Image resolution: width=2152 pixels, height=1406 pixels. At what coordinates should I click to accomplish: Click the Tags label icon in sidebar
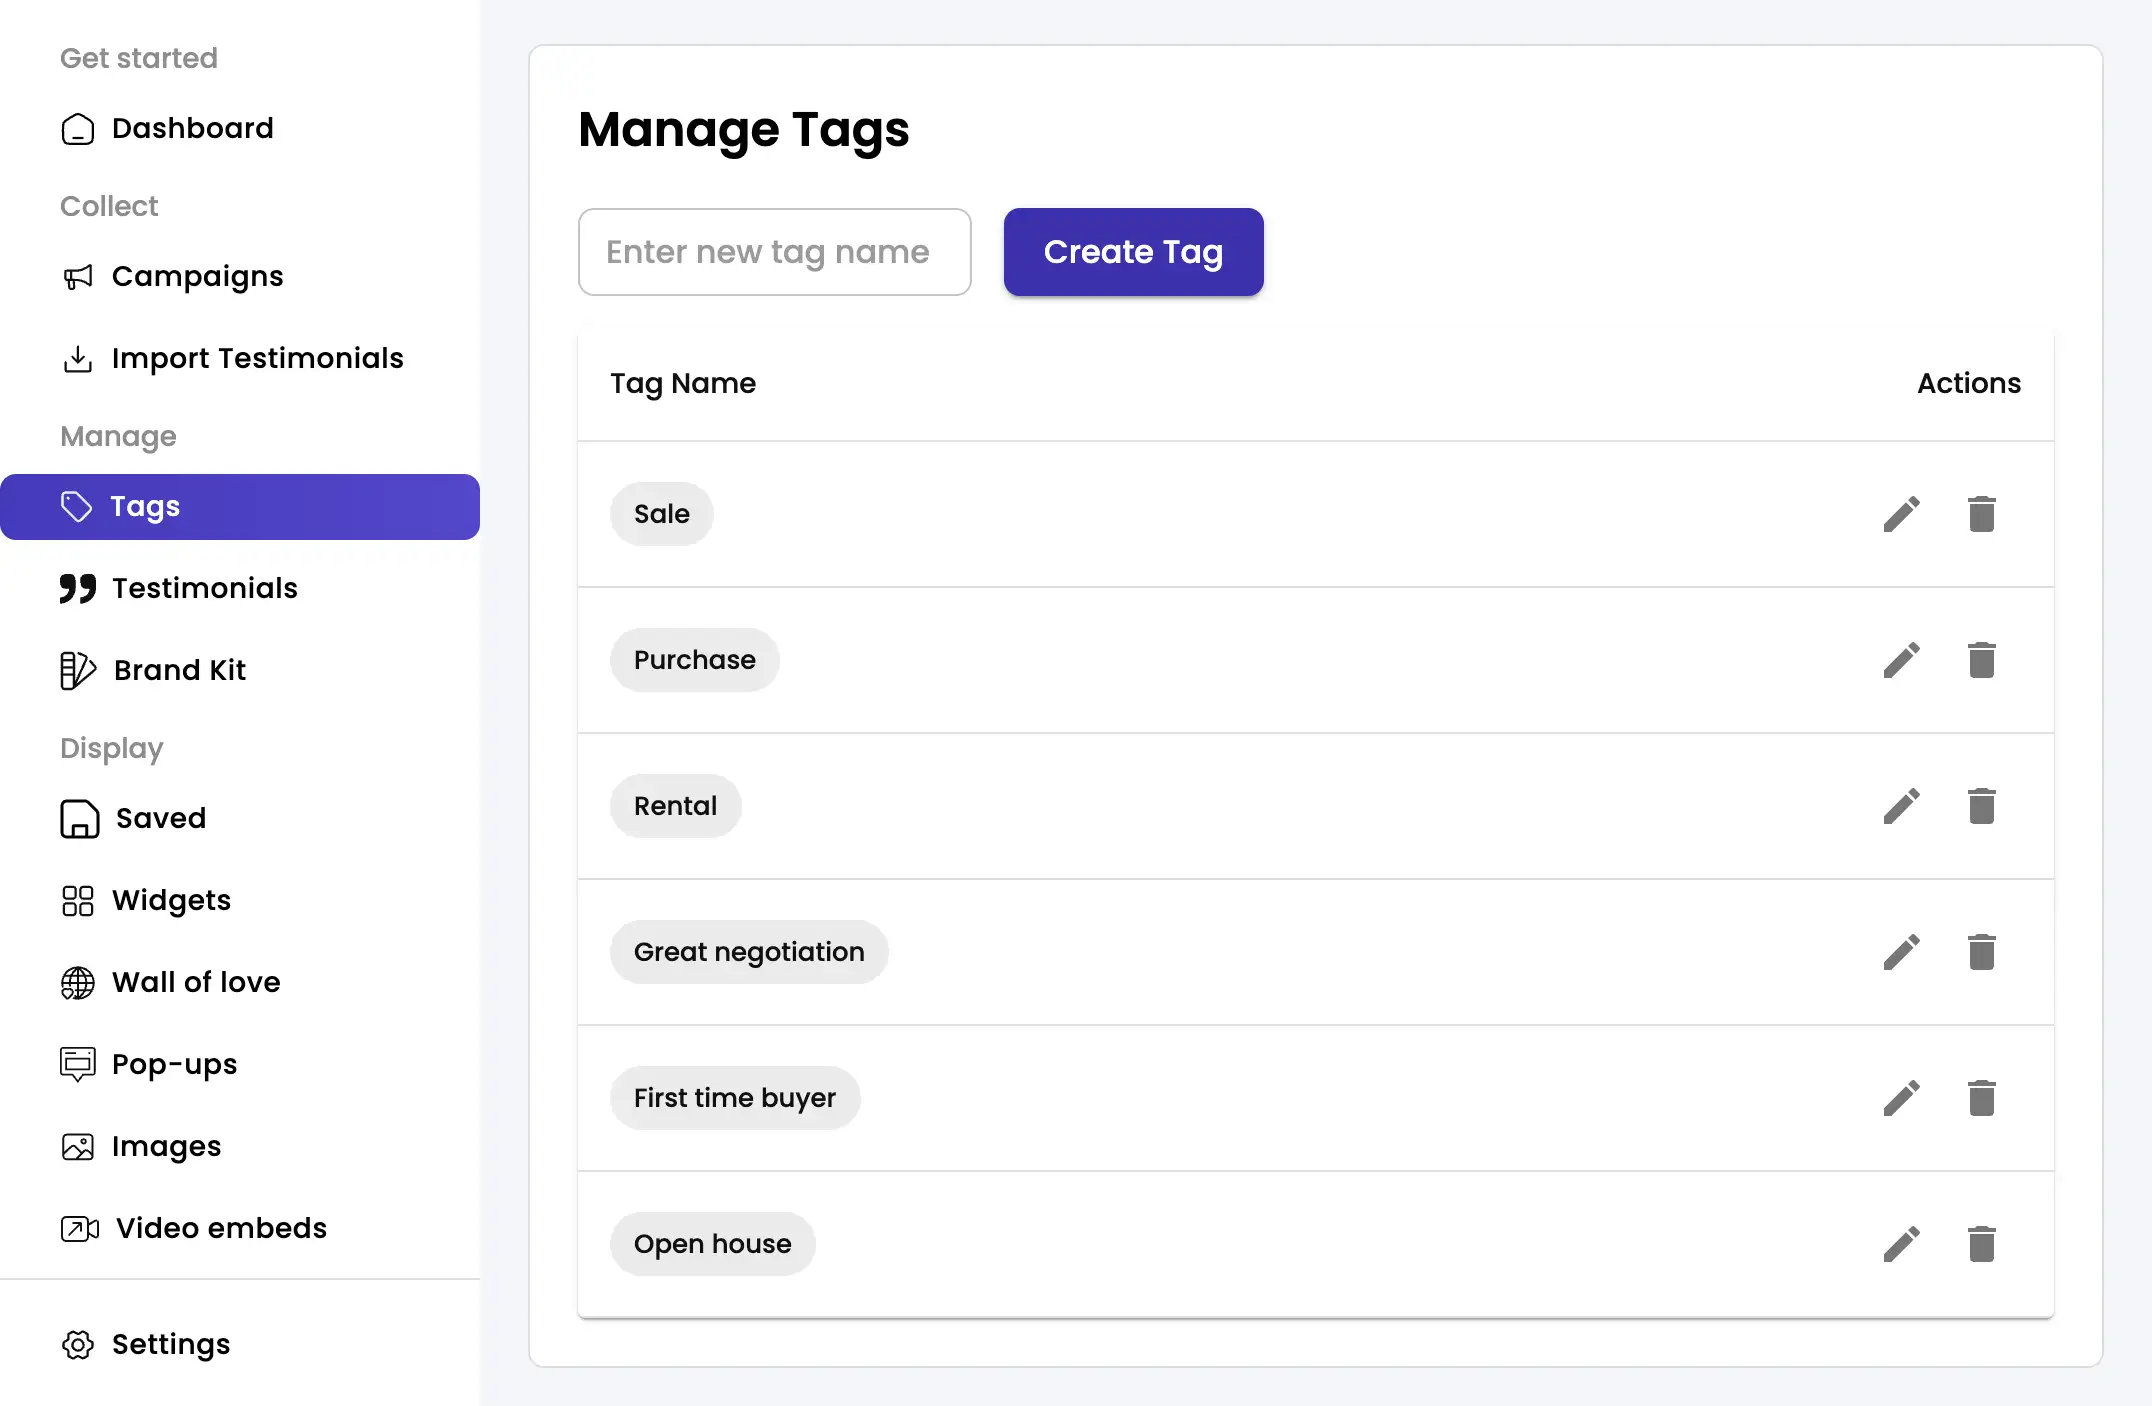click(x=78, y=507)
